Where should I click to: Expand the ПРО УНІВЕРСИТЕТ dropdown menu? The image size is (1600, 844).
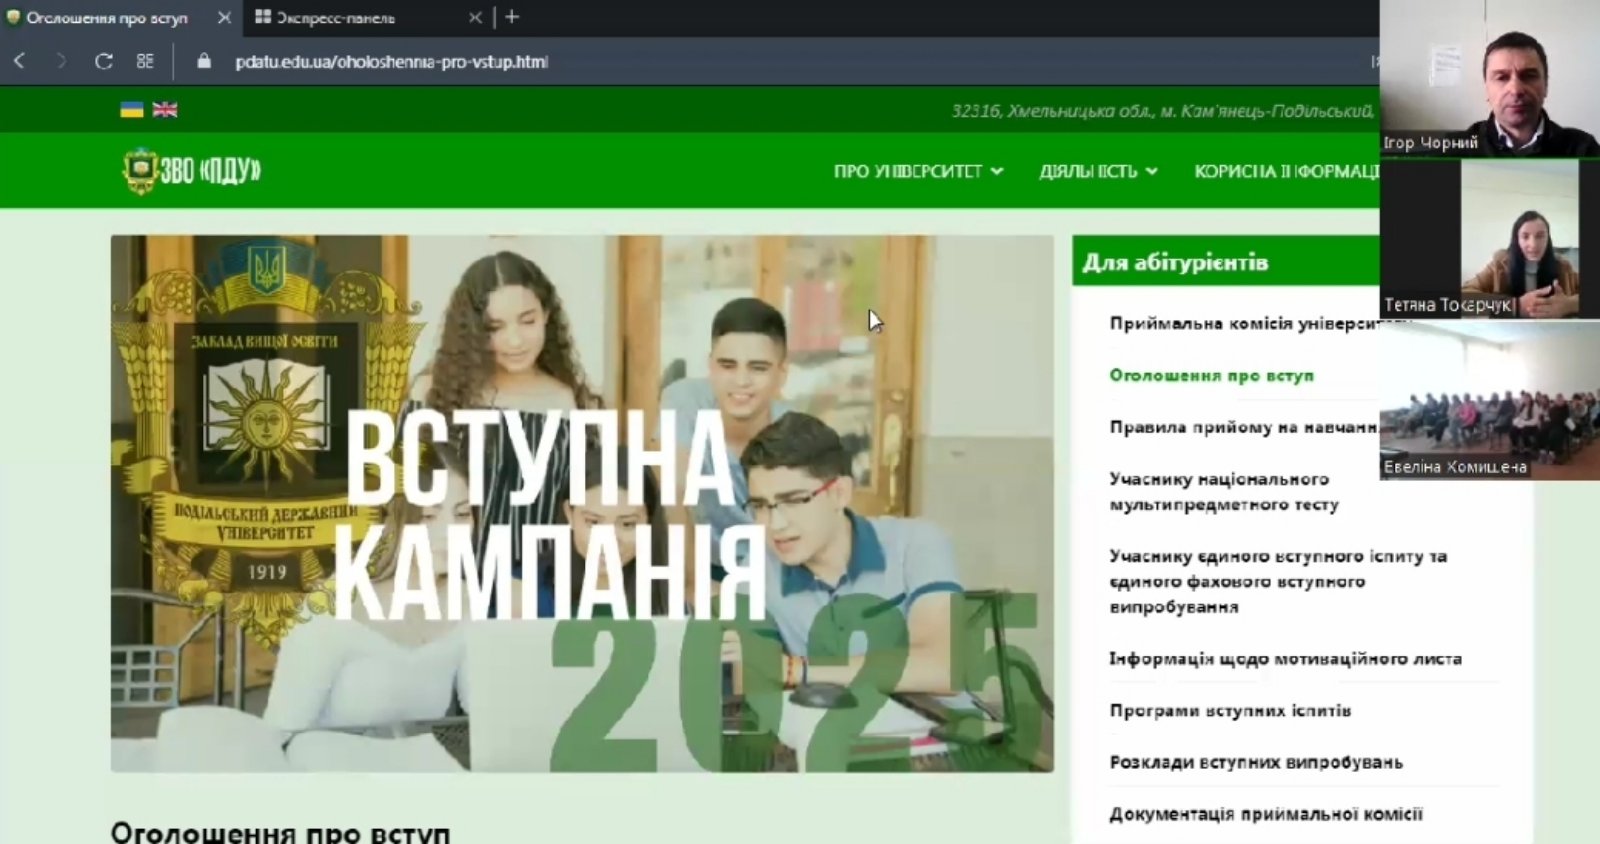point(918,171)
